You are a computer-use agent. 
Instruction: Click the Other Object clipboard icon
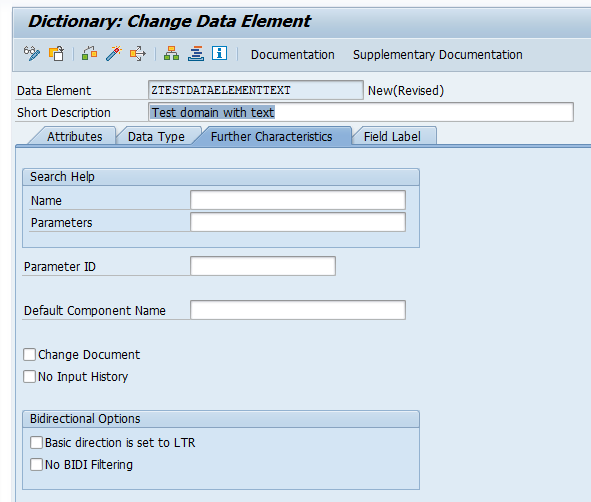click(57, 54)
